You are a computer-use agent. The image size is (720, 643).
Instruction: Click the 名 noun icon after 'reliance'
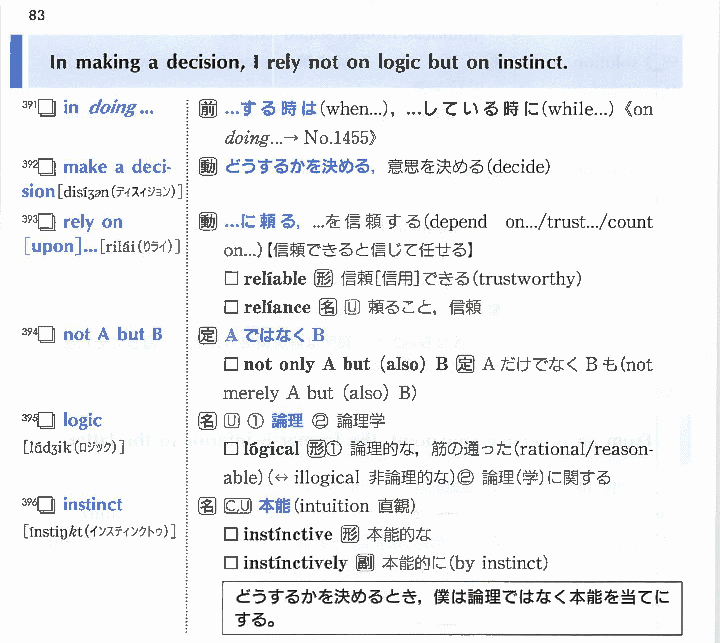[x=327, y=307]
